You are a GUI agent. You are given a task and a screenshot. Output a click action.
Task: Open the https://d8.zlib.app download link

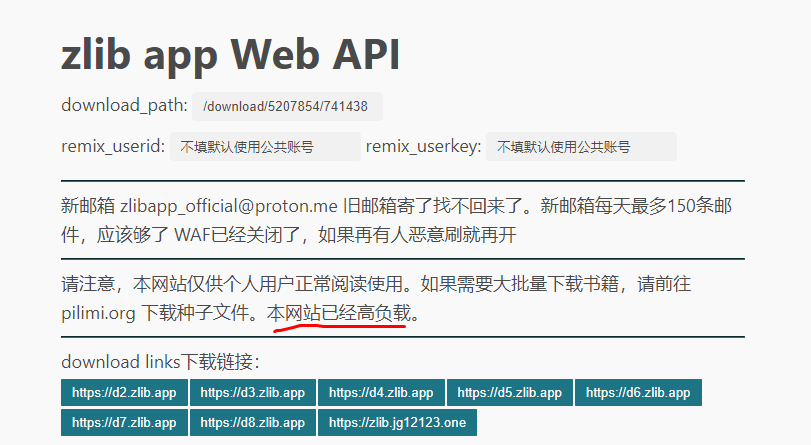pos(252,422)
